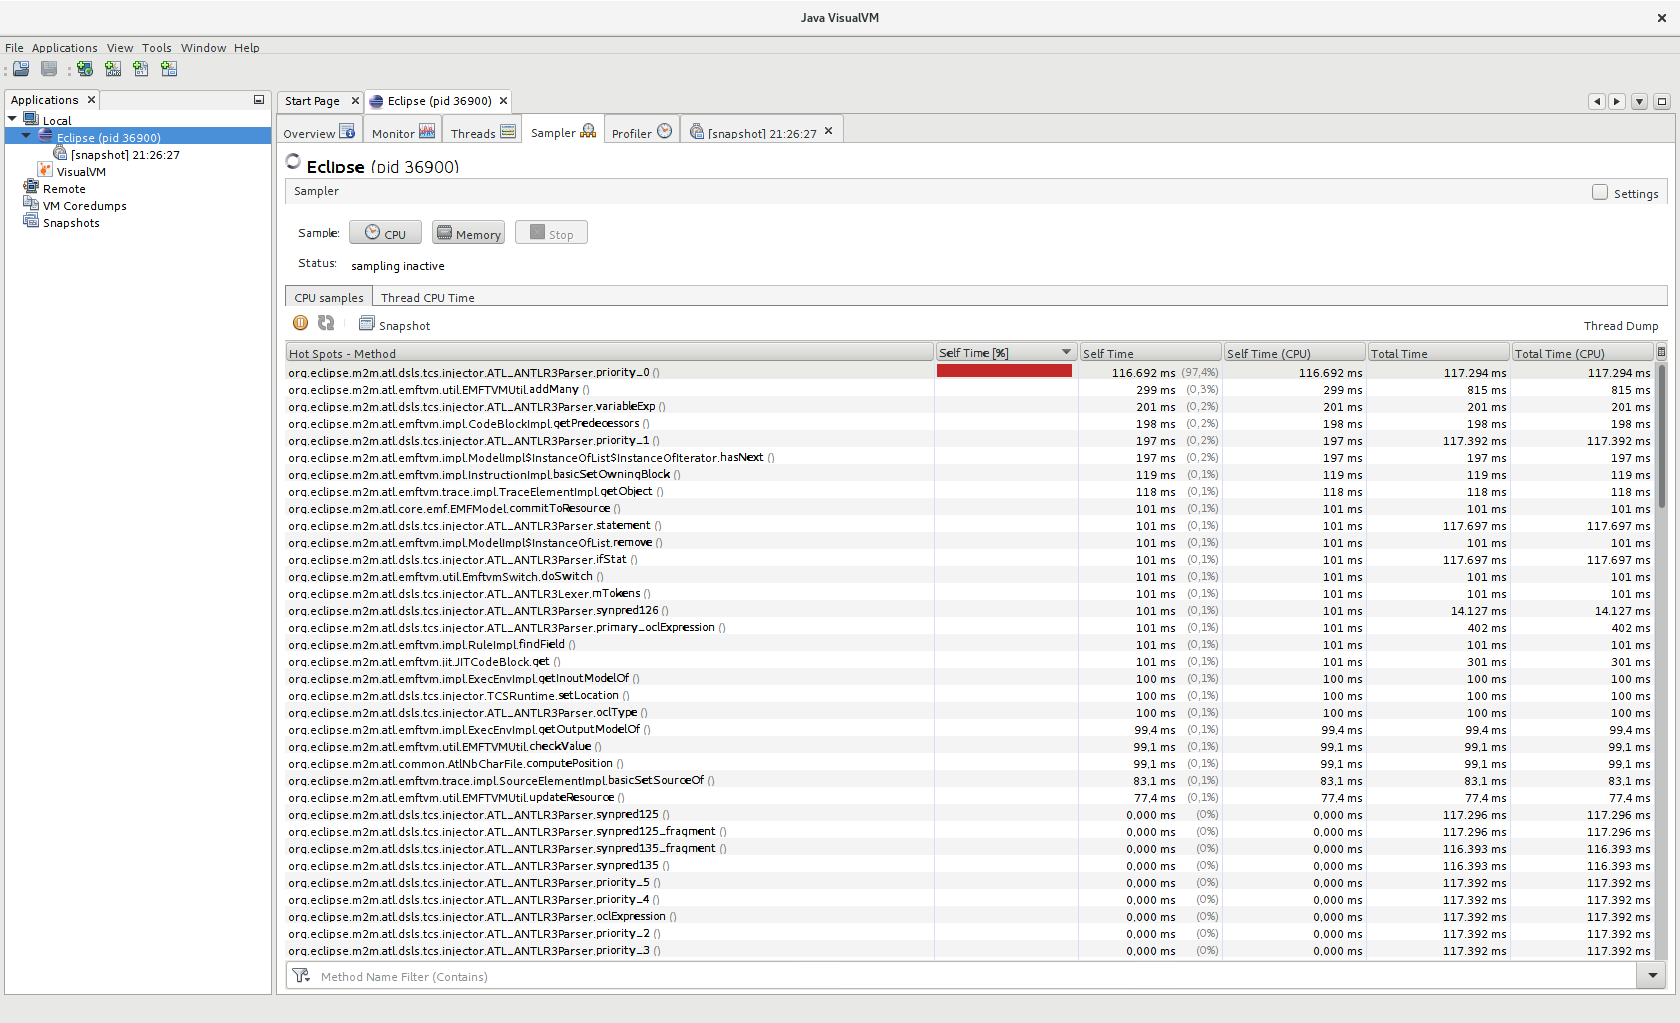1680x1023 pixels.
Task: Click the Add Remote Host toolbar icon
Action: click(85, 69)
